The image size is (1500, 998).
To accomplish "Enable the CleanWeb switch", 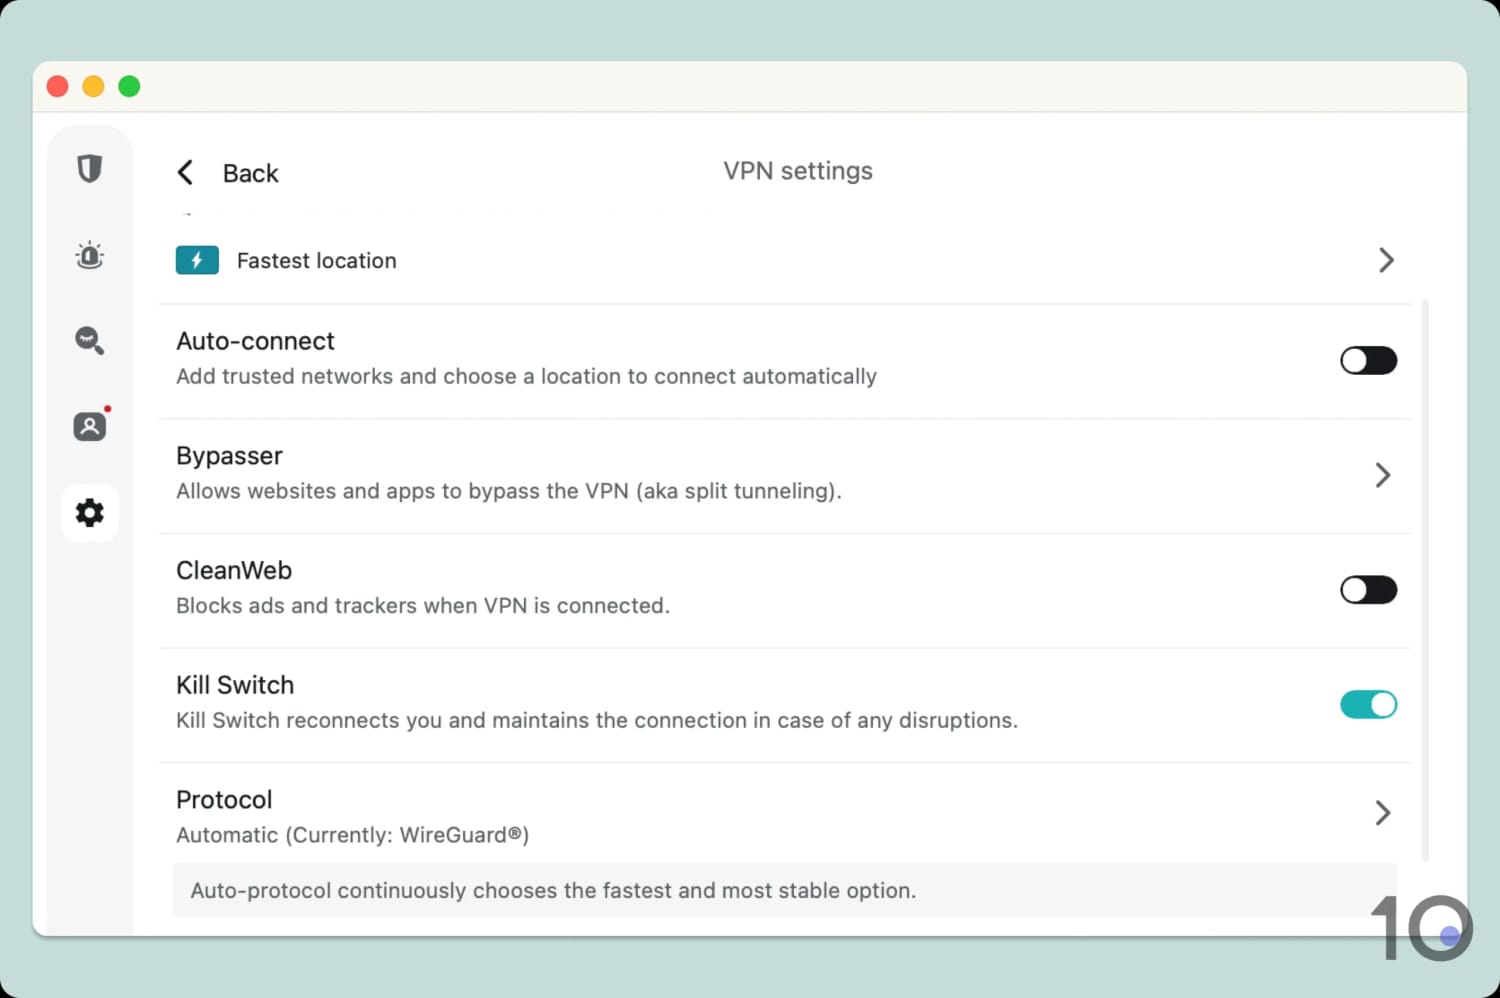I will click(1368, 590).
